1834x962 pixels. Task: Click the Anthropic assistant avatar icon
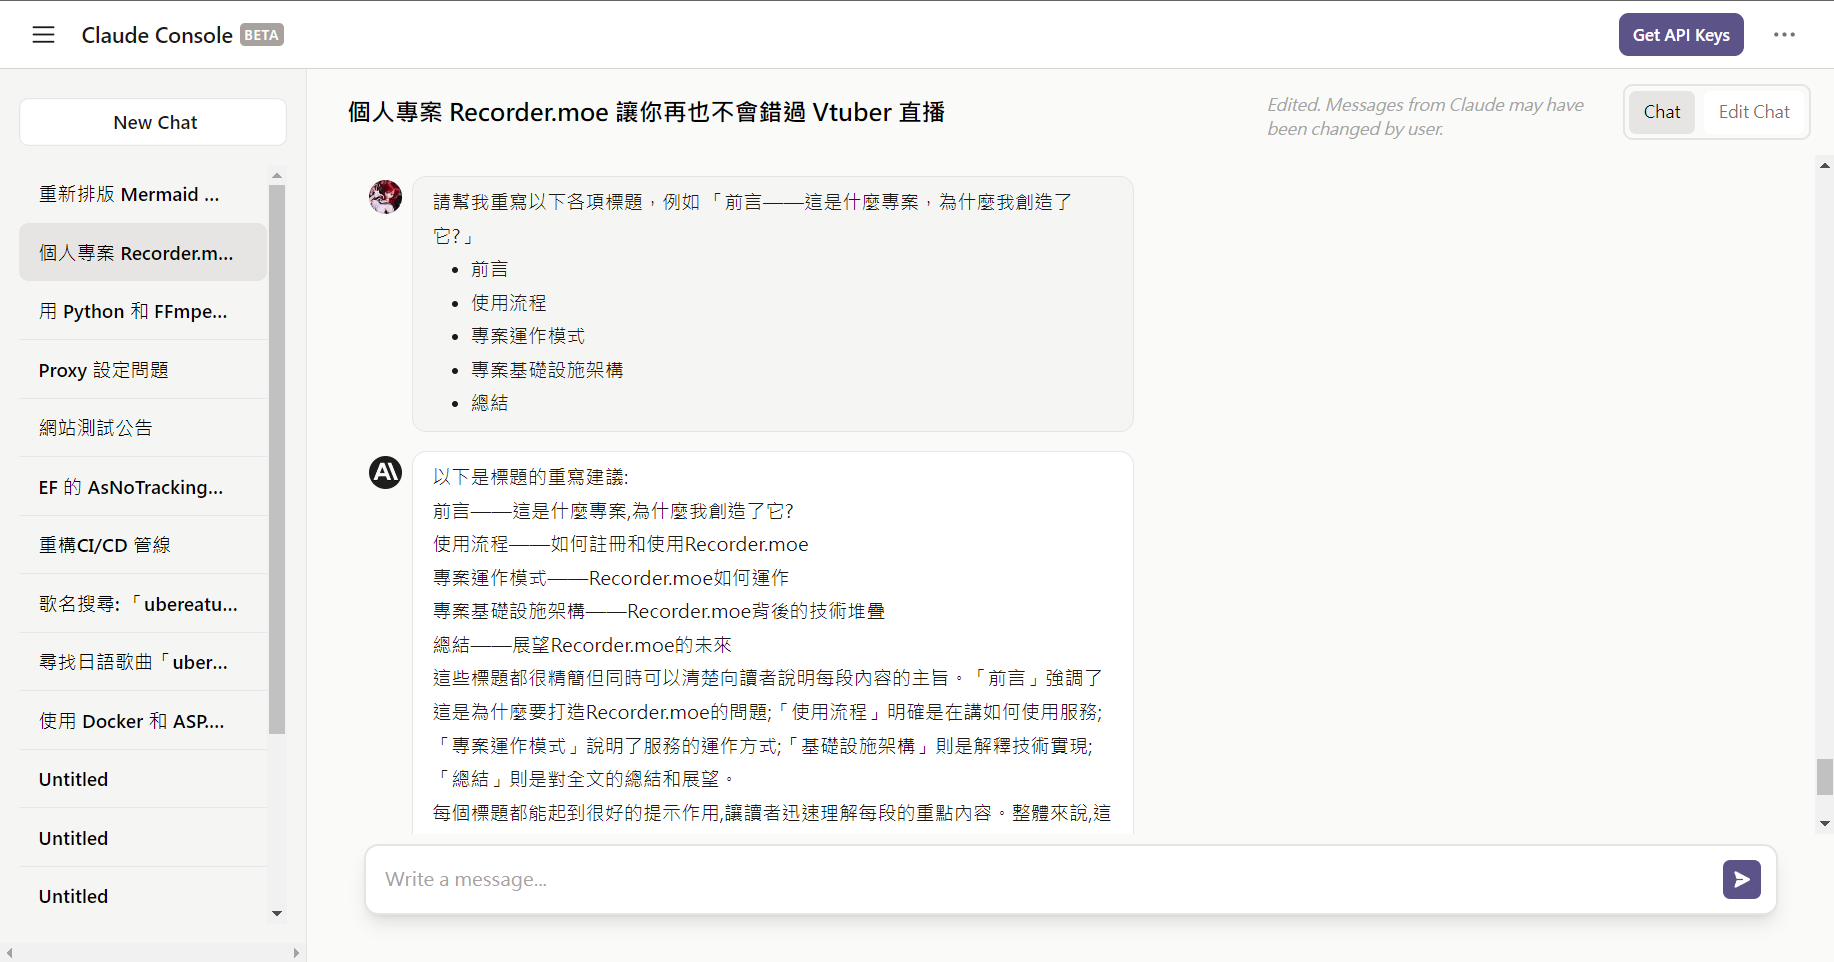pyautogui.click(x=385, y=472)
